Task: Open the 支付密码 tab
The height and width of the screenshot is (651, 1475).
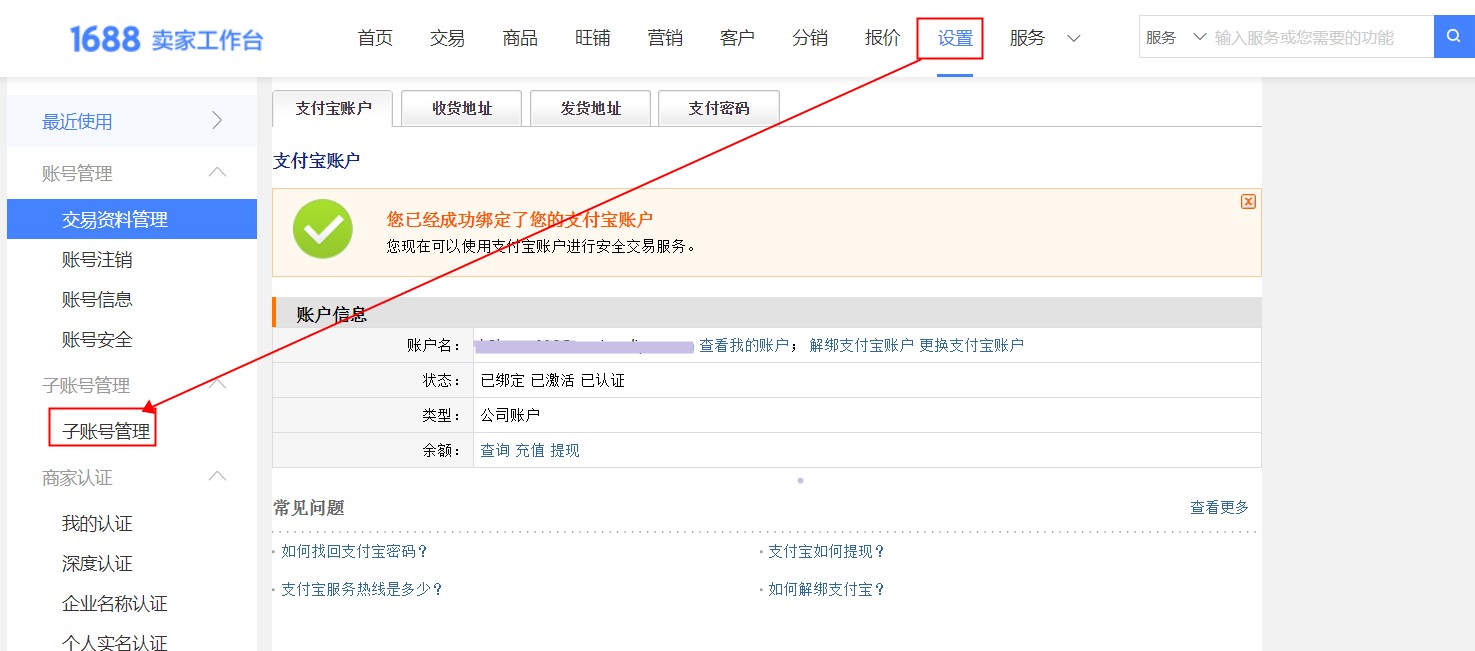Action: [718, 108]
